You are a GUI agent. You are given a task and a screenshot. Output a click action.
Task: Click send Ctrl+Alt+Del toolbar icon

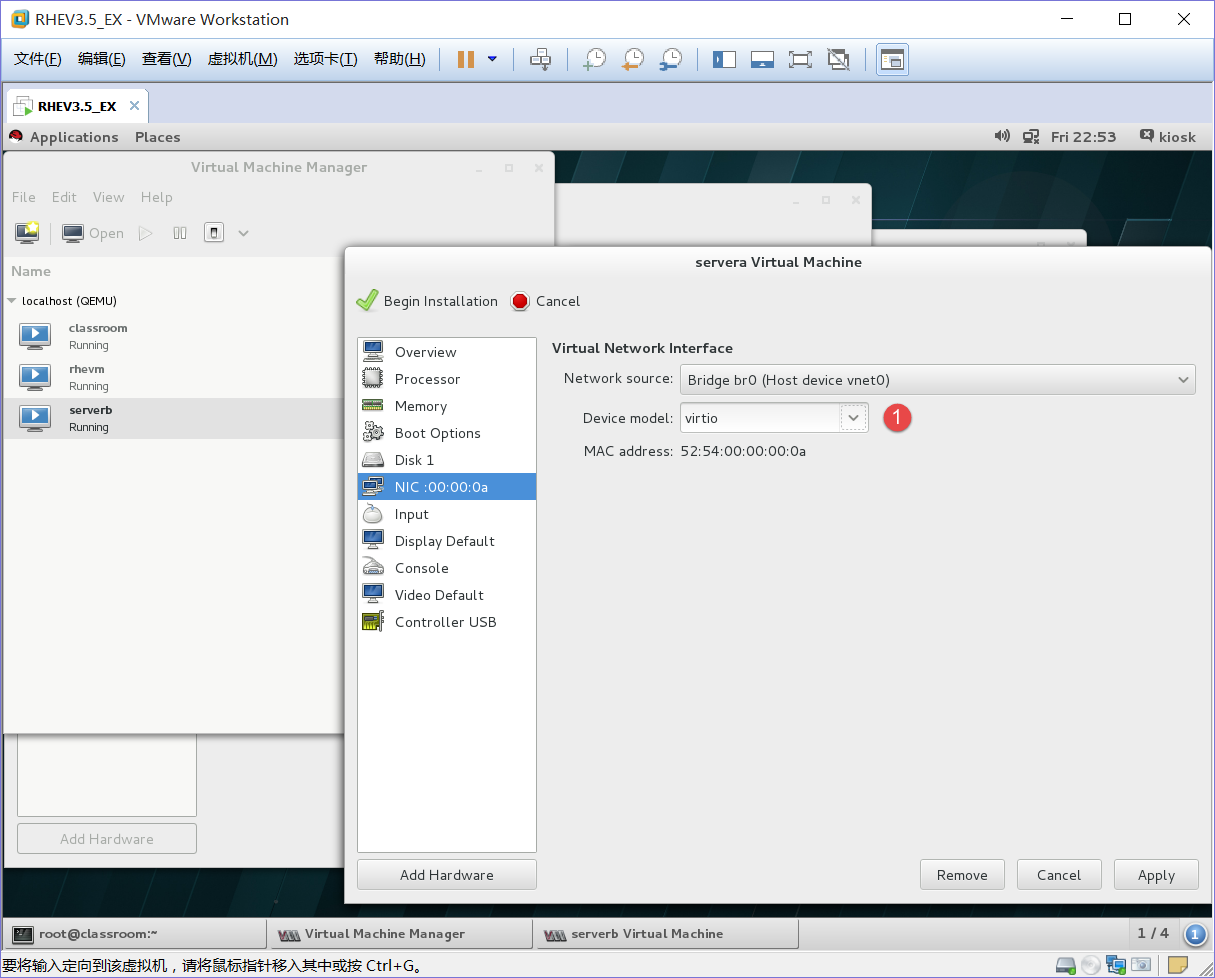(x=540, y=59)
